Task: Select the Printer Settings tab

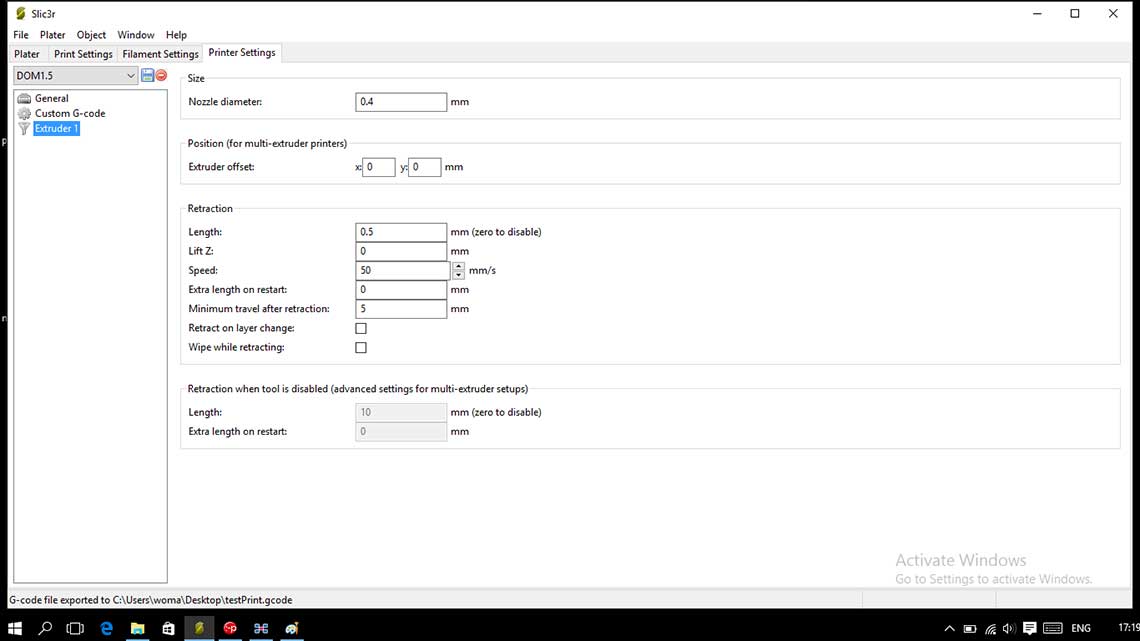Action: click(241, 52)
